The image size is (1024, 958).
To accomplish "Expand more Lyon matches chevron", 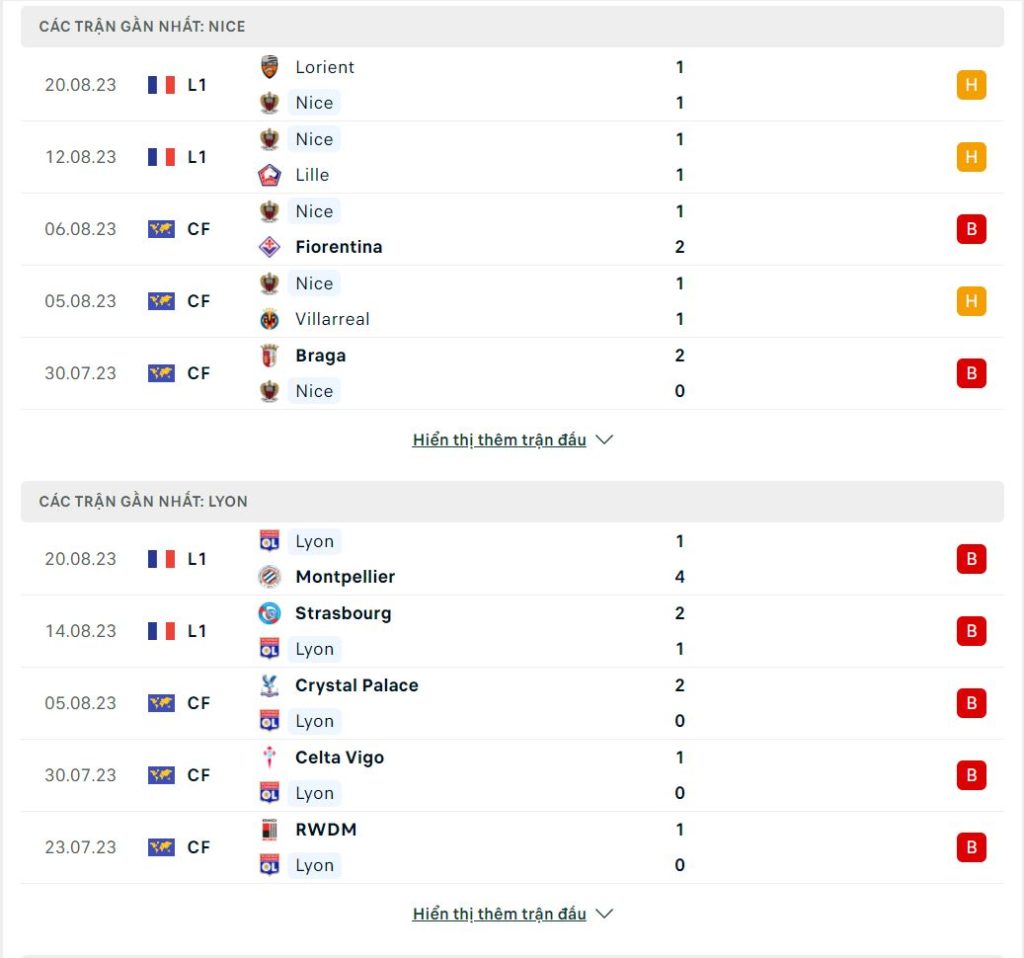I will [x=605, y=914].
